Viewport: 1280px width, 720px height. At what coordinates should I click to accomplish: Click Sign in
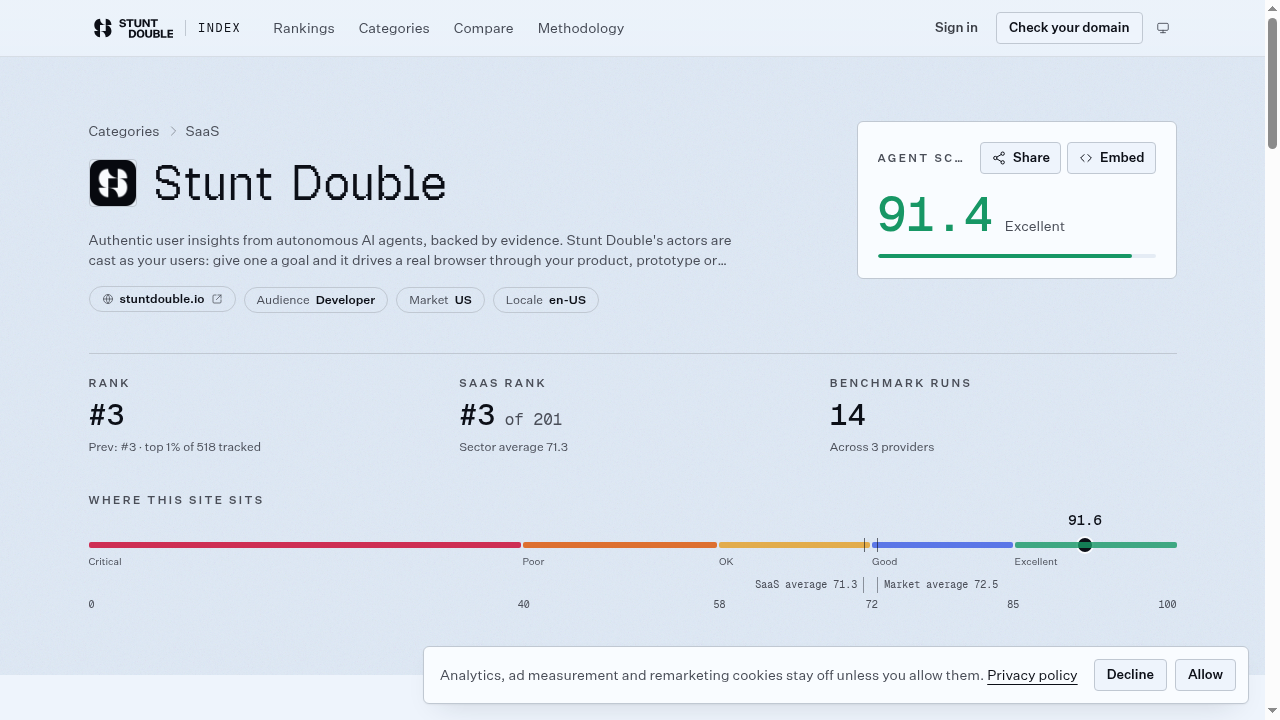956,28
